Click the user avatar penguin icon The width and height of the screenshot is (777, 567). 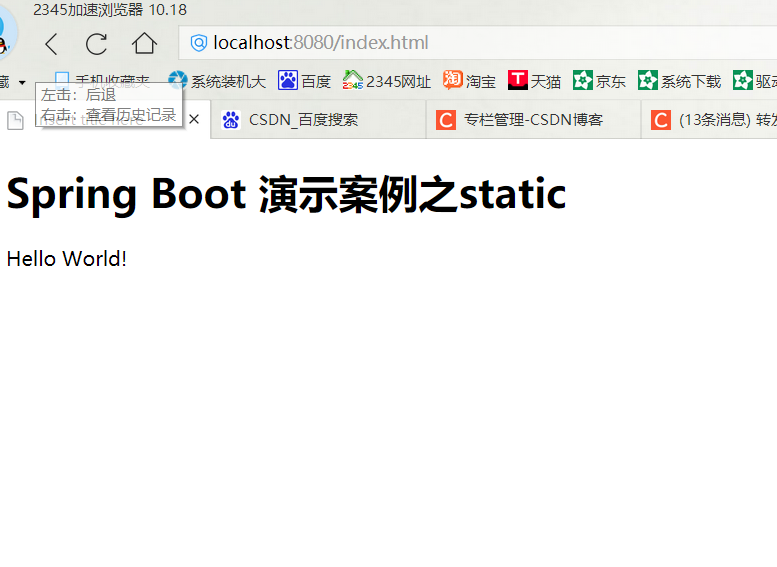coord(6,35)
